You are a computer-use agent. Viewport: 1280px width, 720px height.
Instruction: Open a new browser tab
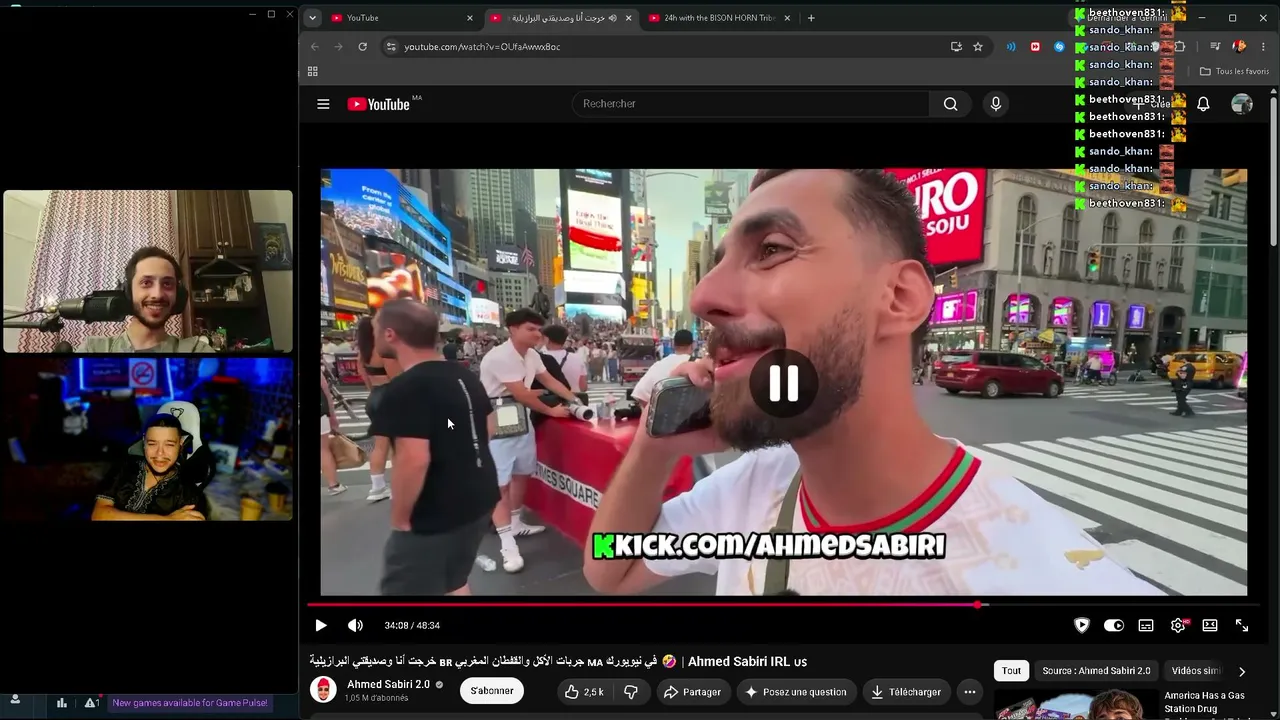811,18
